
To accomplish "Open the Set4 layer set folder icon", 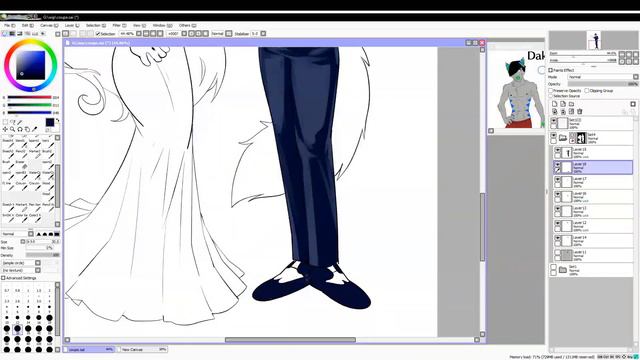I will click(x=563, y=138).
